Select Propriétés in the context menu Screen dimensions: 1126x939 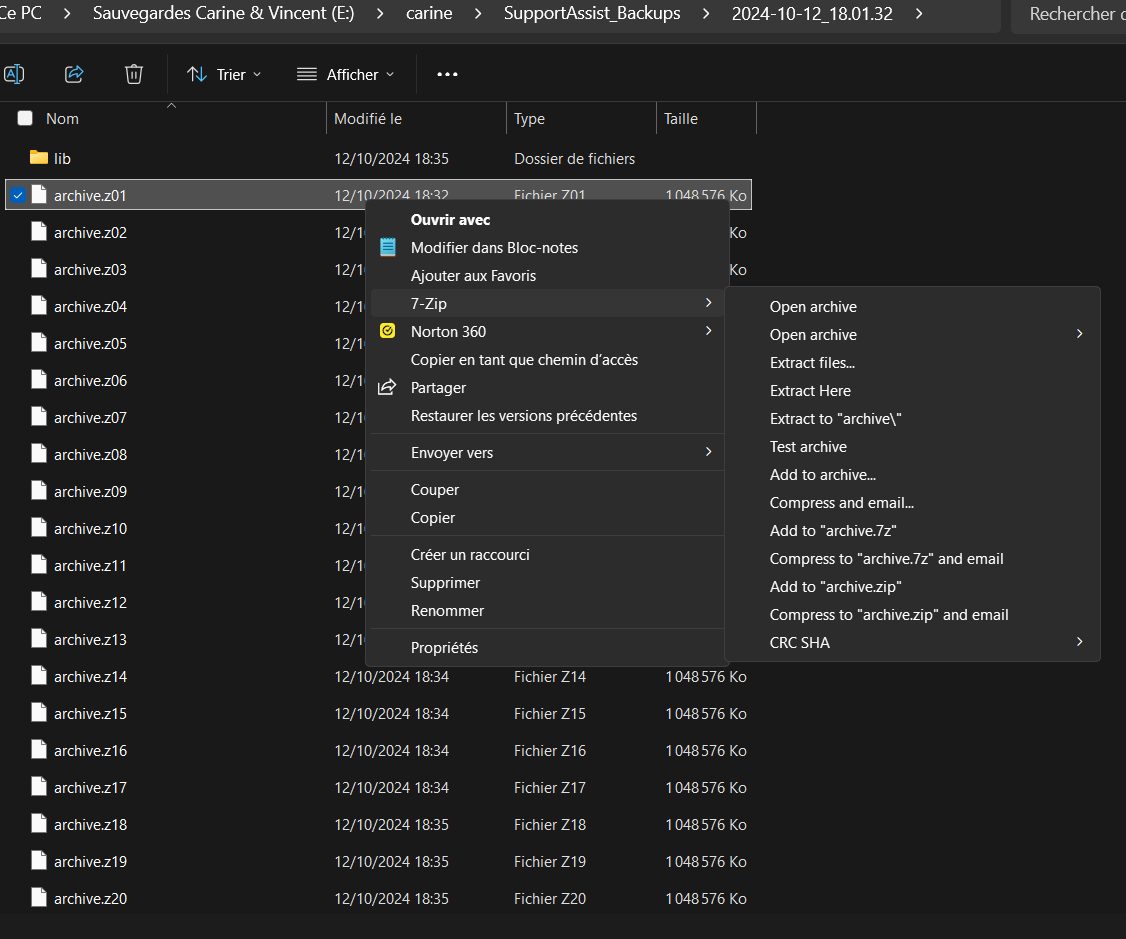click(444, 647)
